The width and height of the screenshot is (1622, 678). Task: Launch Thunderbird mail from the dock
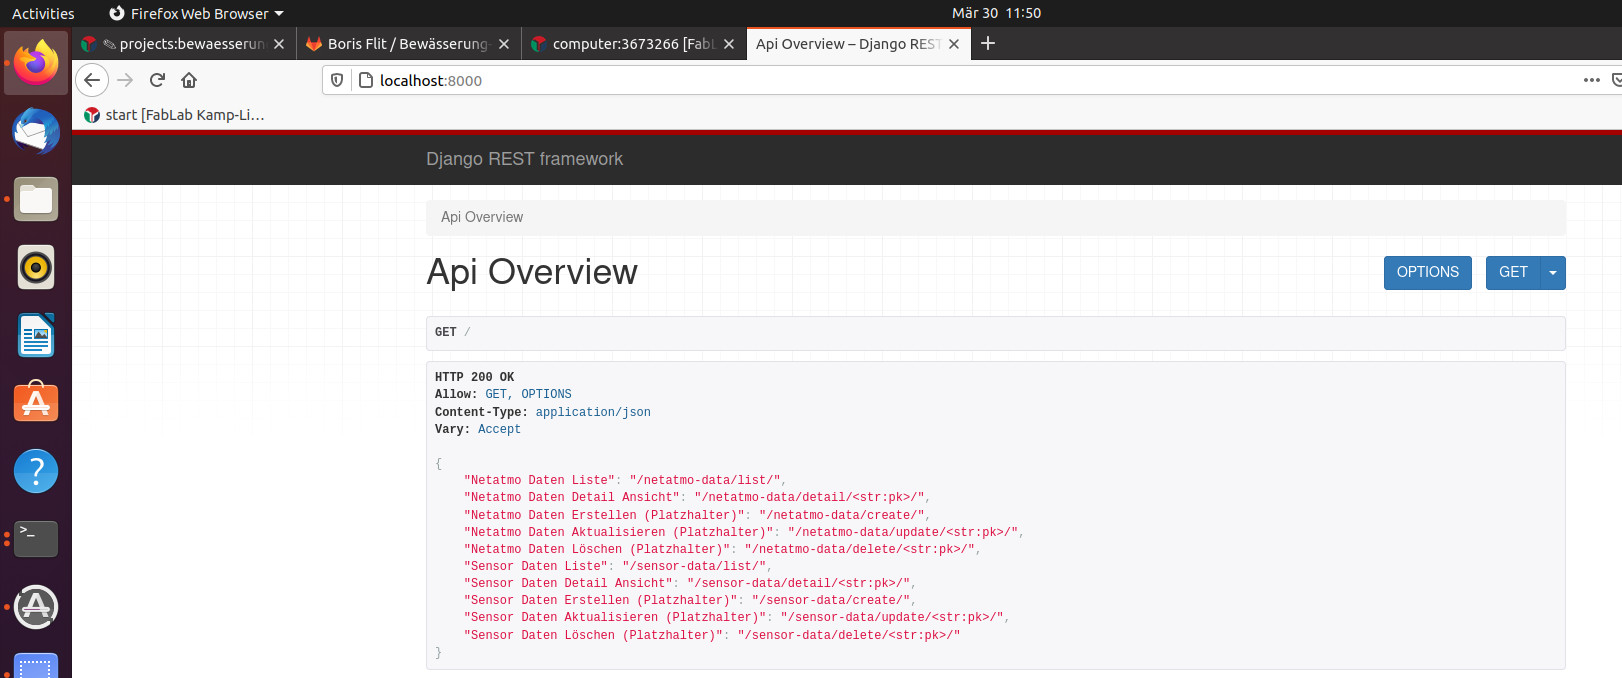point(36,131)
